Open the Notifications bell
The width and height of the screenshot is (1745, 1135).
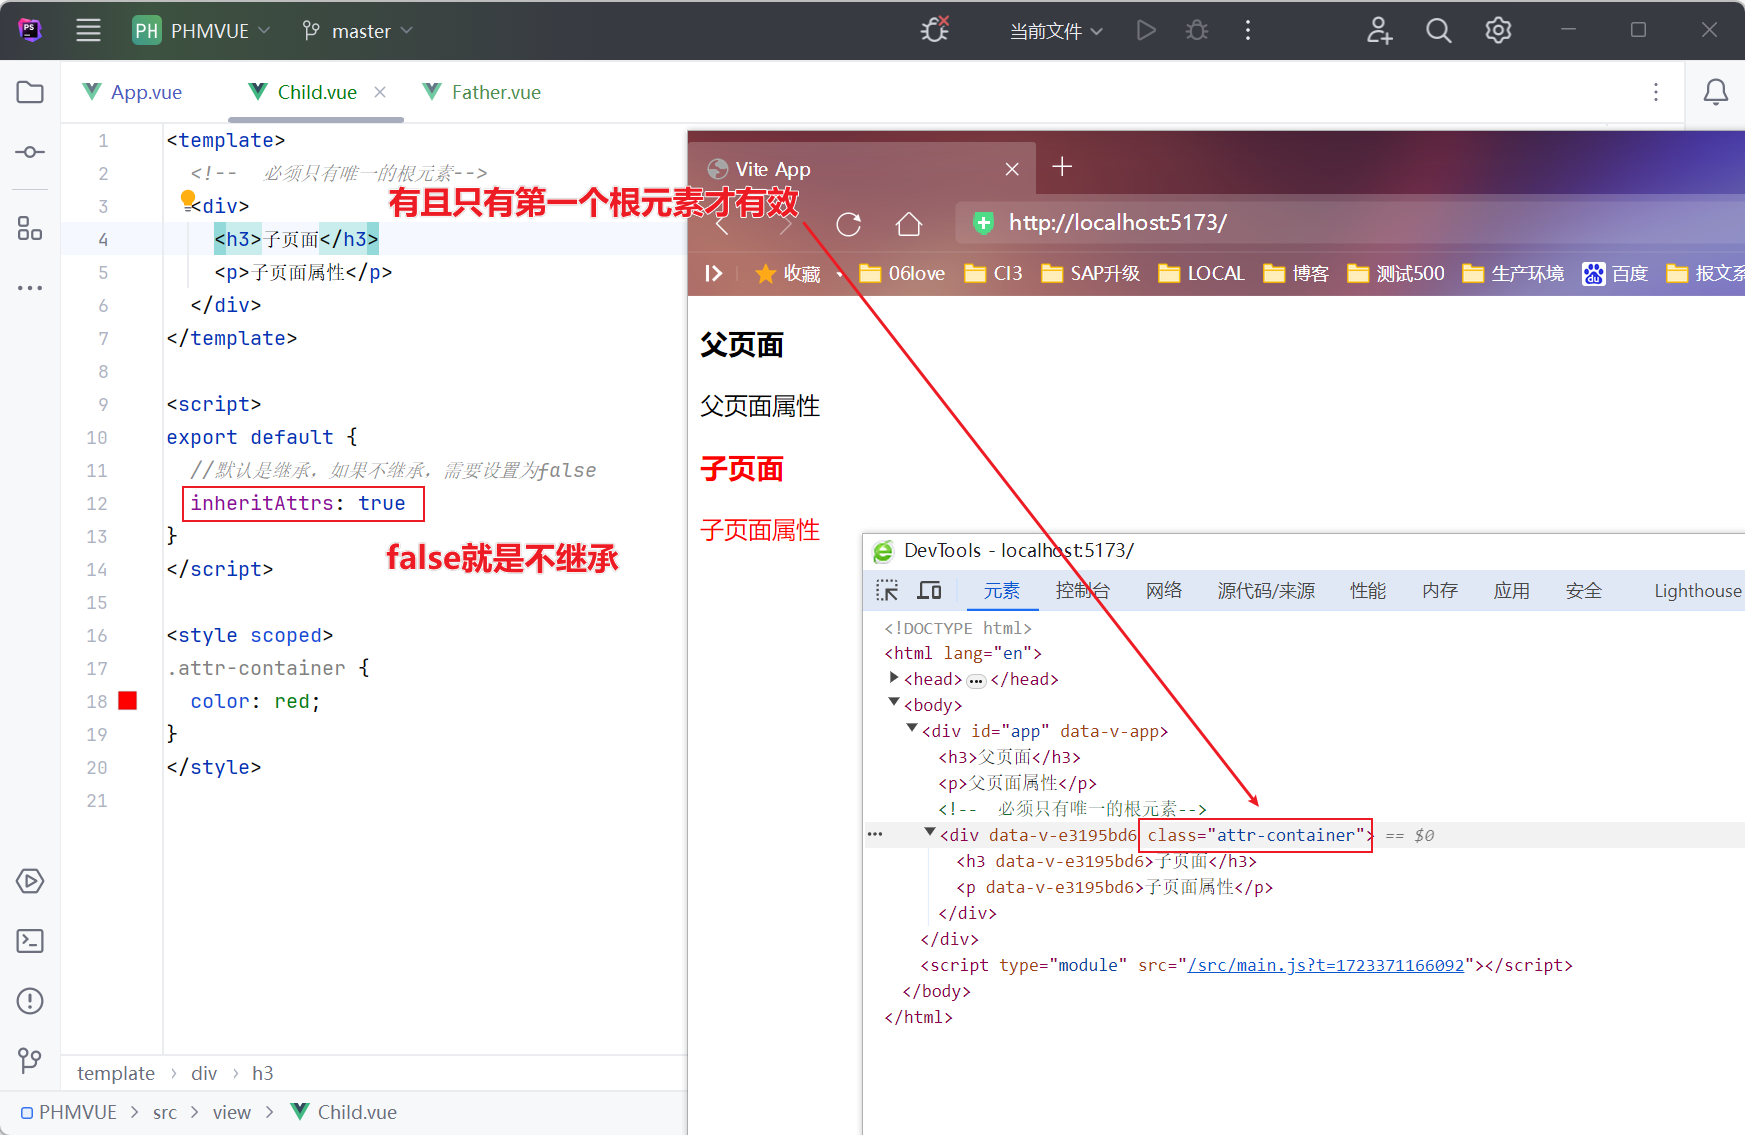point(1716,92)
